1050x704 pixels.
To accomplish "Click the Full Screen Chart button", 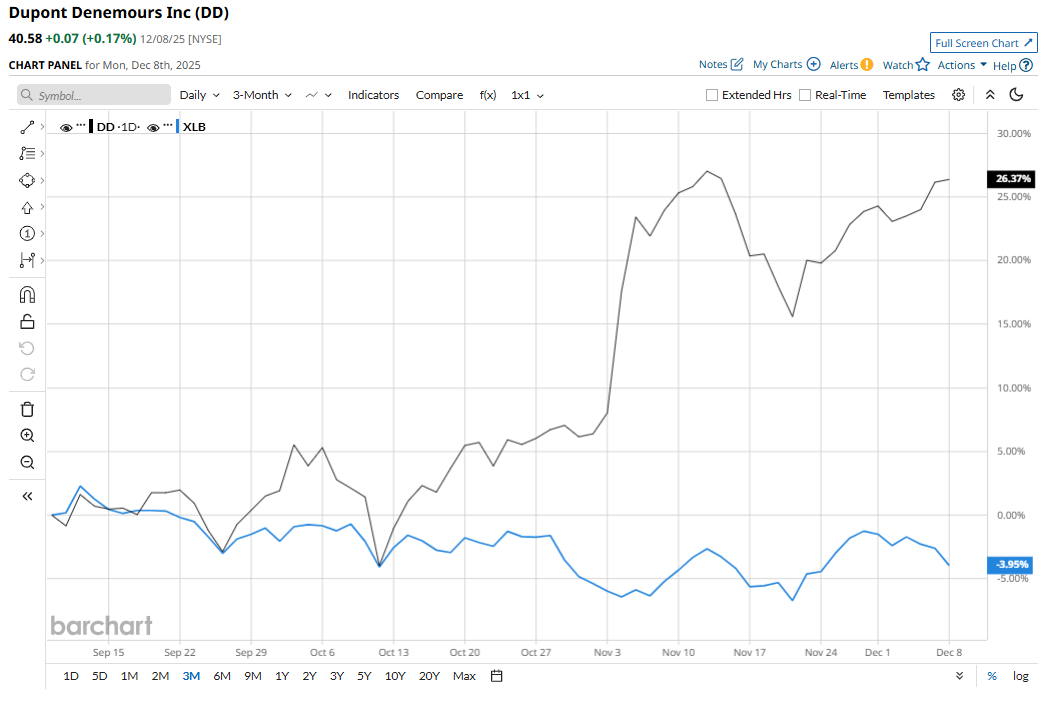I will [984, 43].
